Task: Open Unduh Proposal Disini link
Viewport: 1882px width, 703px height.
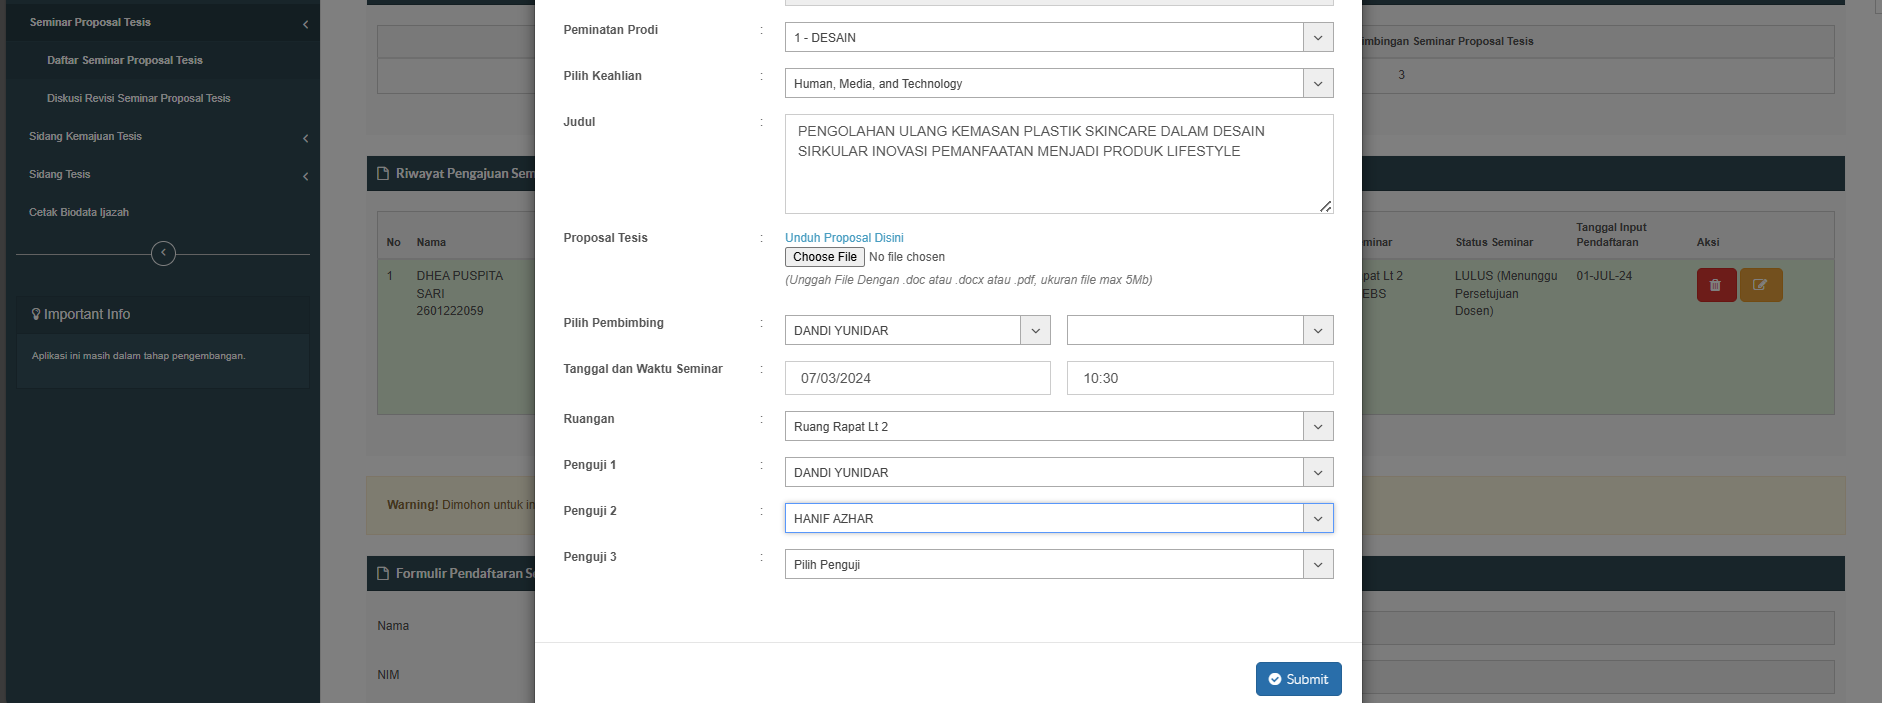Action: point(843,238)
